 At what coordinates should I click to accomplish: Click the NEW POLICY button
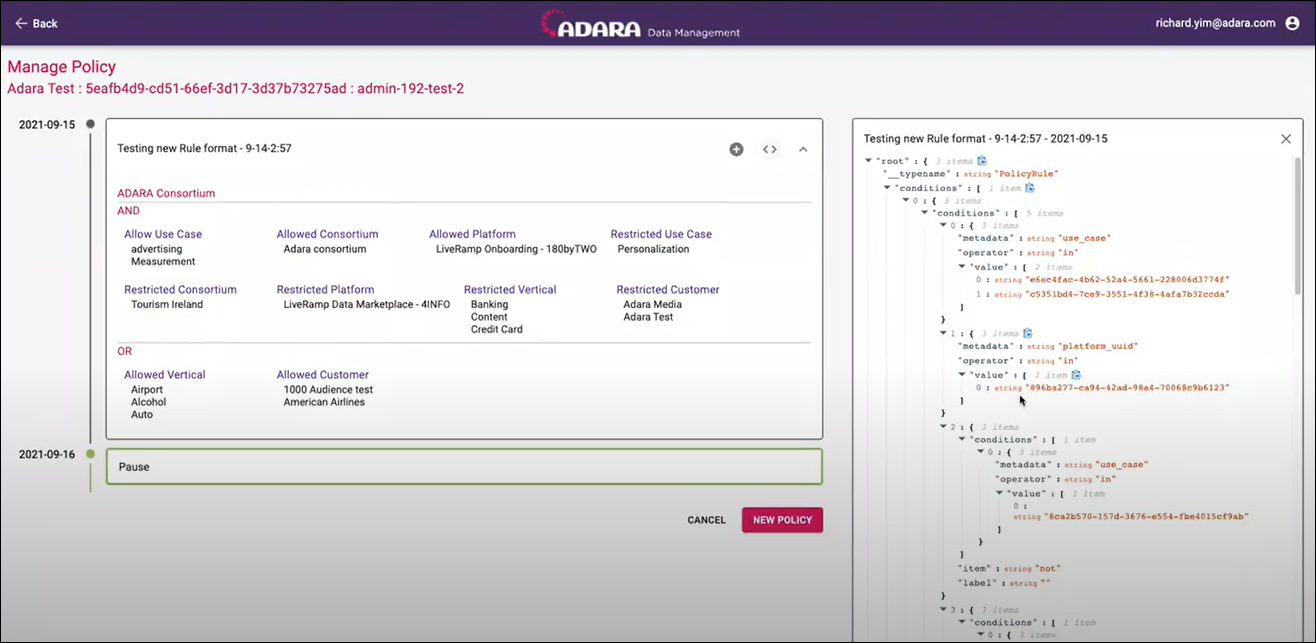[x=782, y=520]
